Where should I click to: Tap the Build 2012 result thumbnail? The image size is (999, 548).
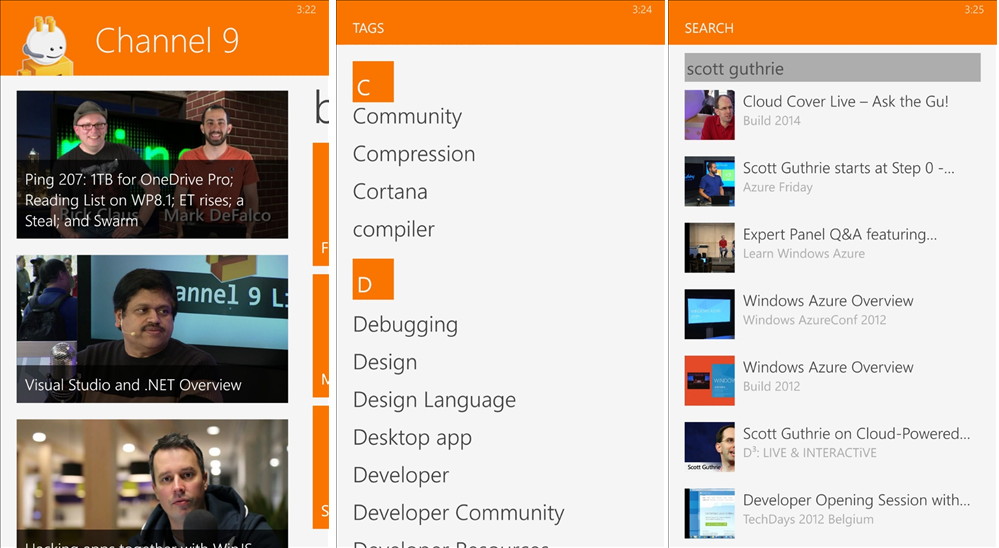point(709,380)
